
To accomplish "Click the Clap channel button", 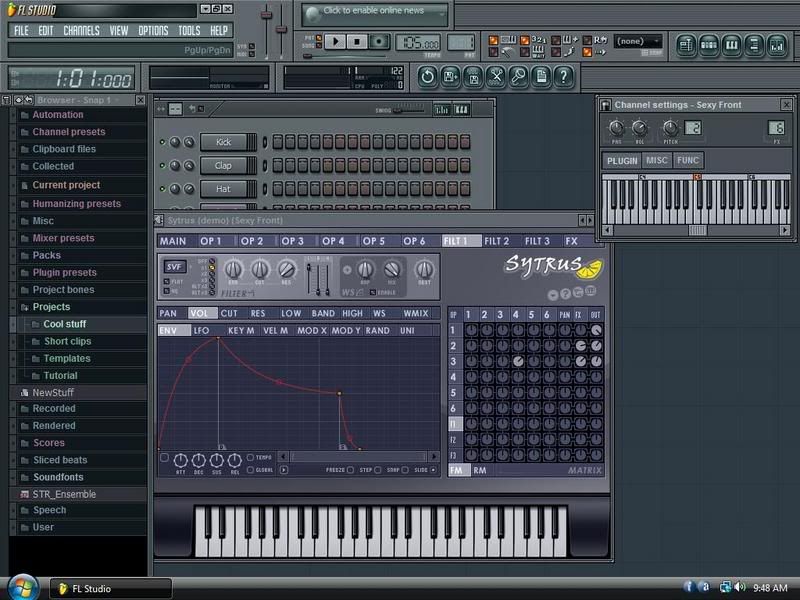I will tap(223, 165).
